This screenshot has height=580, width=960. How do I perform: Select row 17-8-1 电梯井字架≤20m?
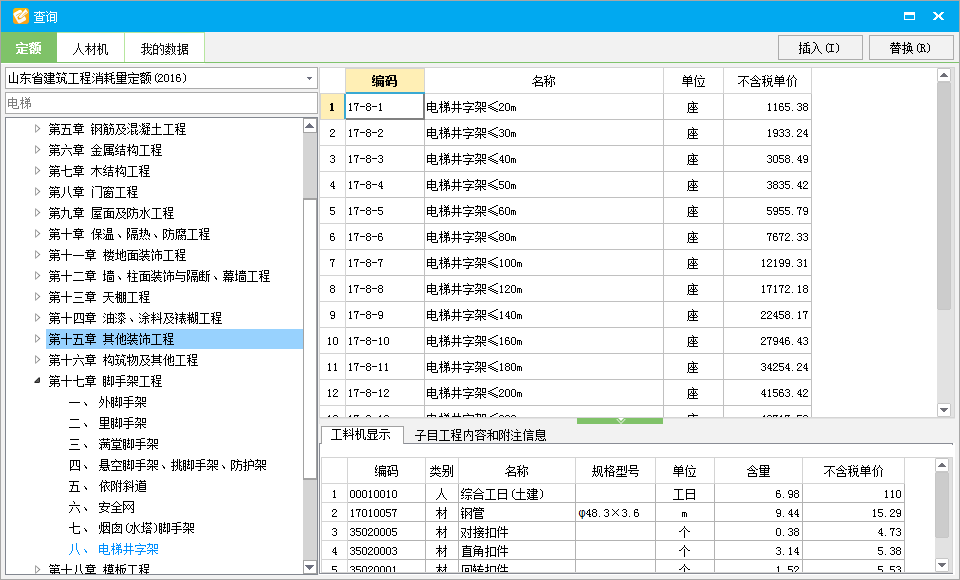(566, 107)
